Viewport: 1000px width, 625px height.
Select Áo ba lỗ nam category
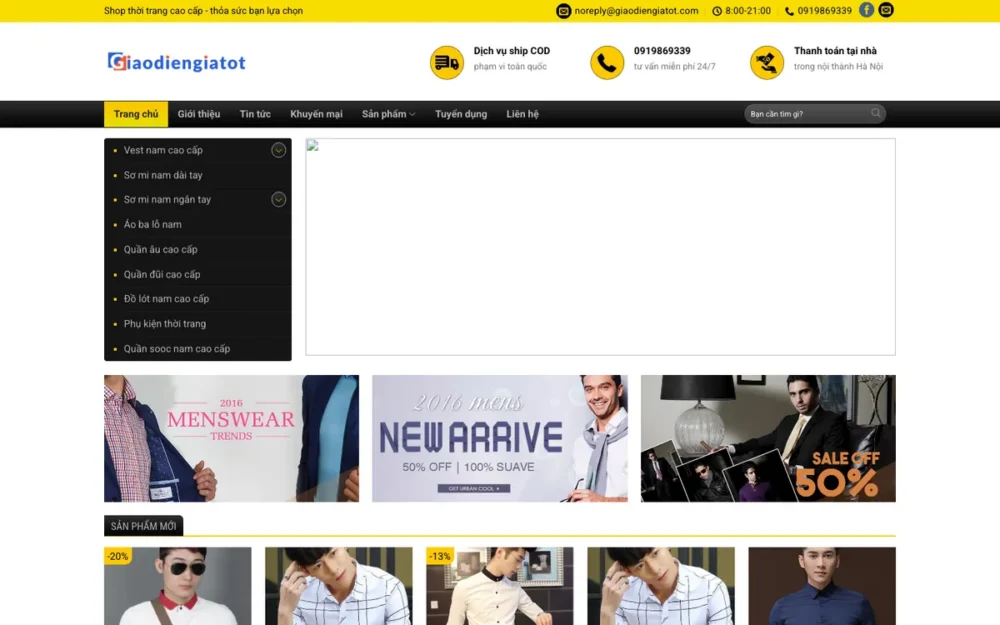click(152, 224)
